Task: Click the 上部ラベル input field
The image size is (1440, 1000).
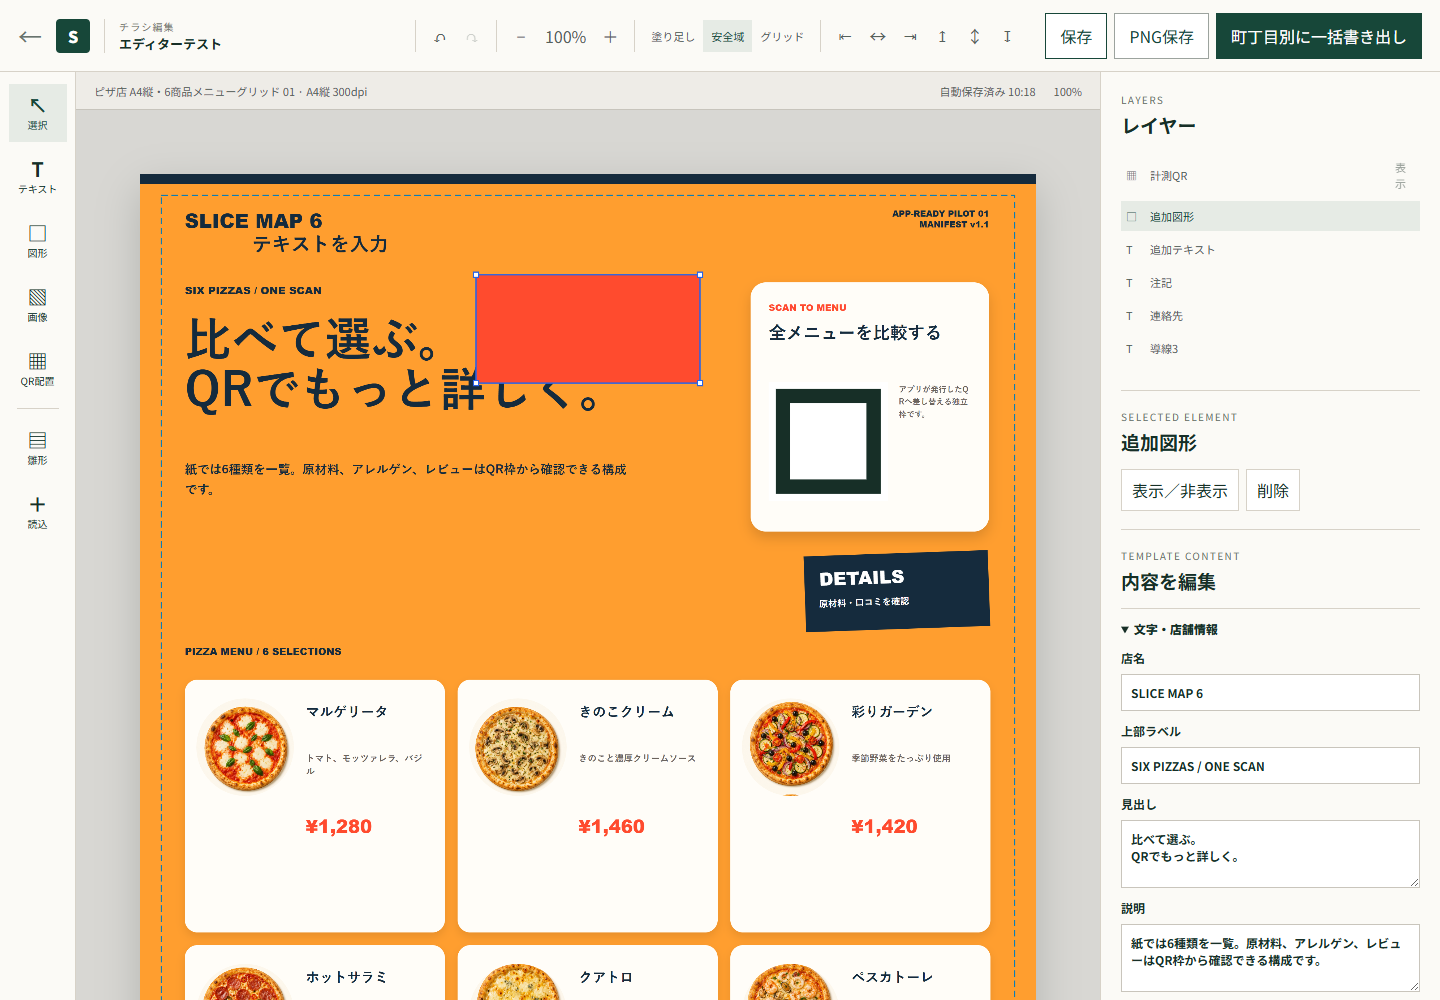Action: pos(1270,766)
